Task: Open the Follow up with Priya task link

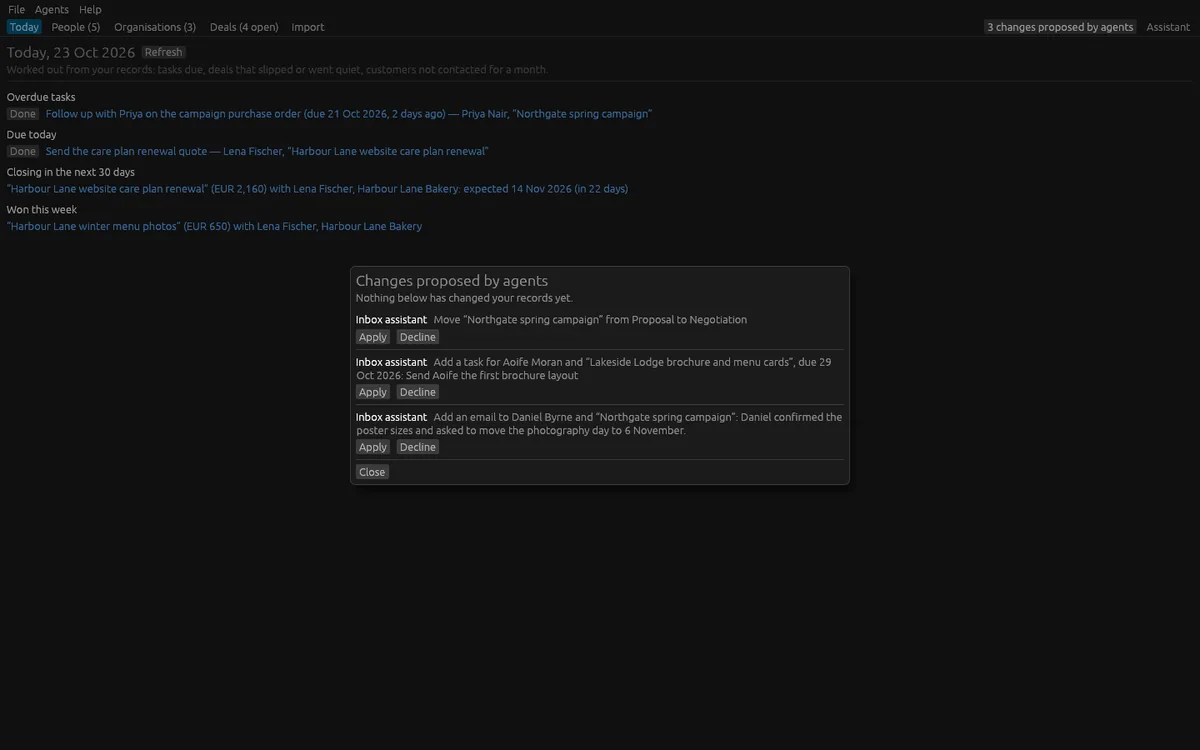Action: click(x=349, y=114)
